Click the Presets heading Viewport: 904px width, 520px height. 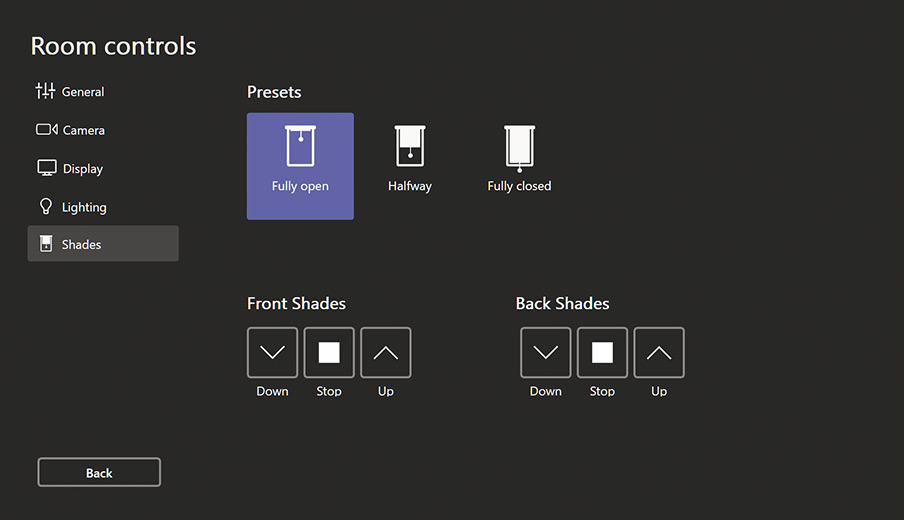[274, 92]
